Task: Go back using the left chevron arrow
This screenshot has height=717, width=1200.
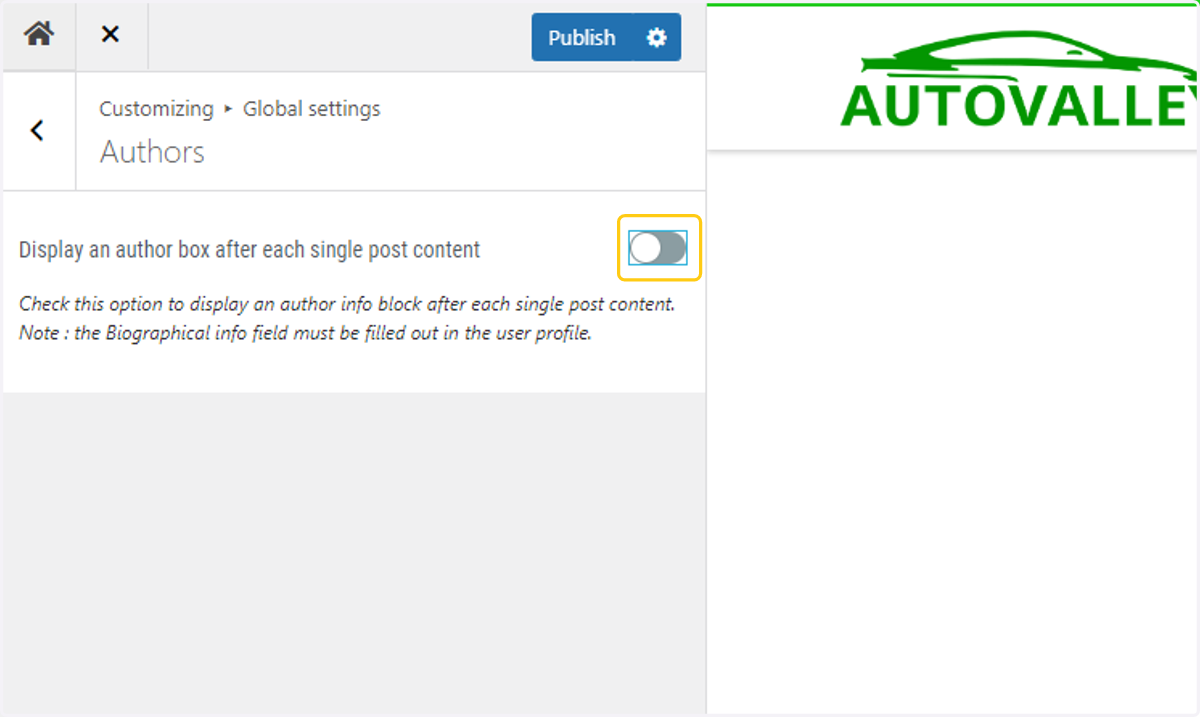Action: [38, 130]
